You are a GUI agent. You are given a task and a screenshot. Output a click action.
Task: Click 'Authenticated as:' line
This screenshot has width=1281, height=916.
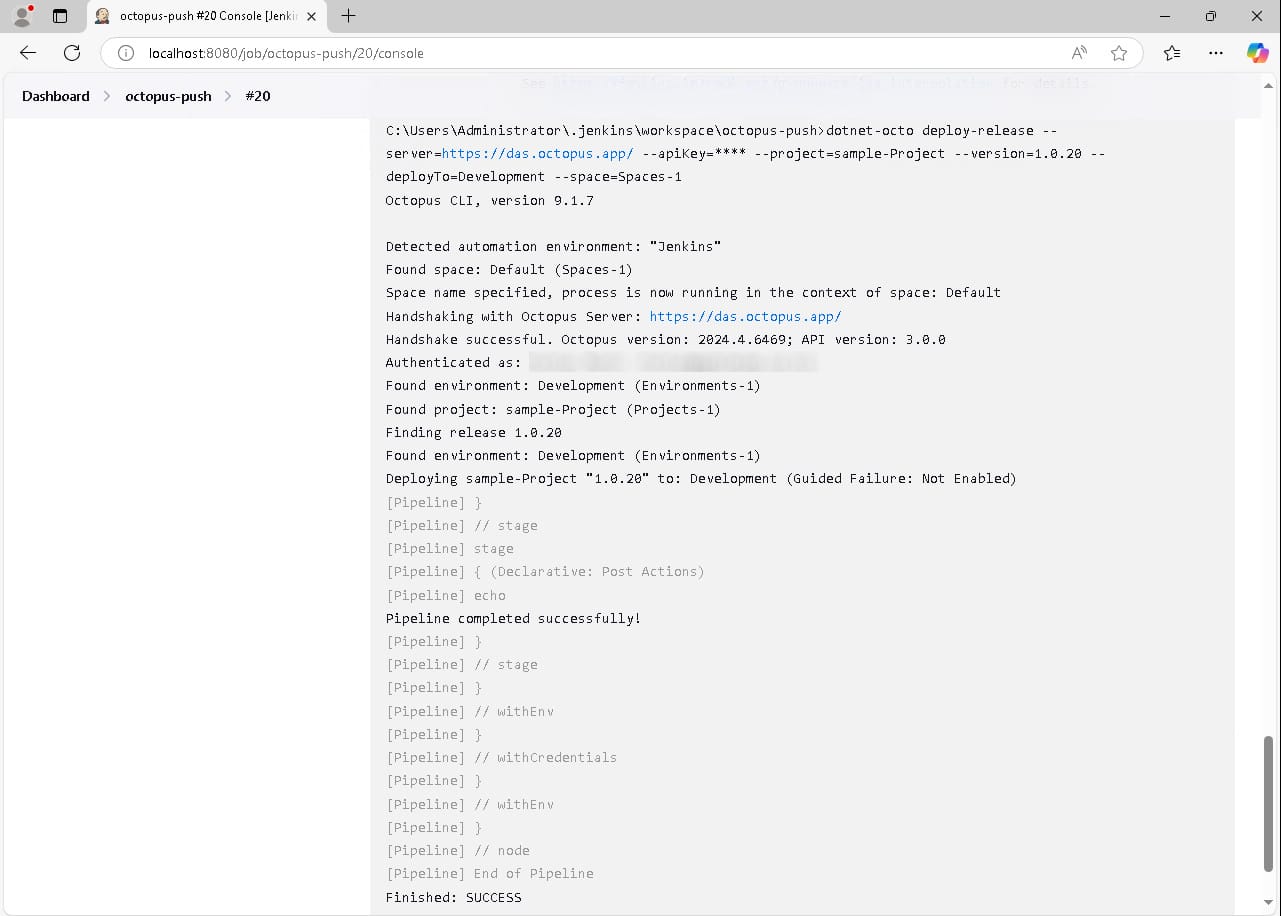point(453,362)
